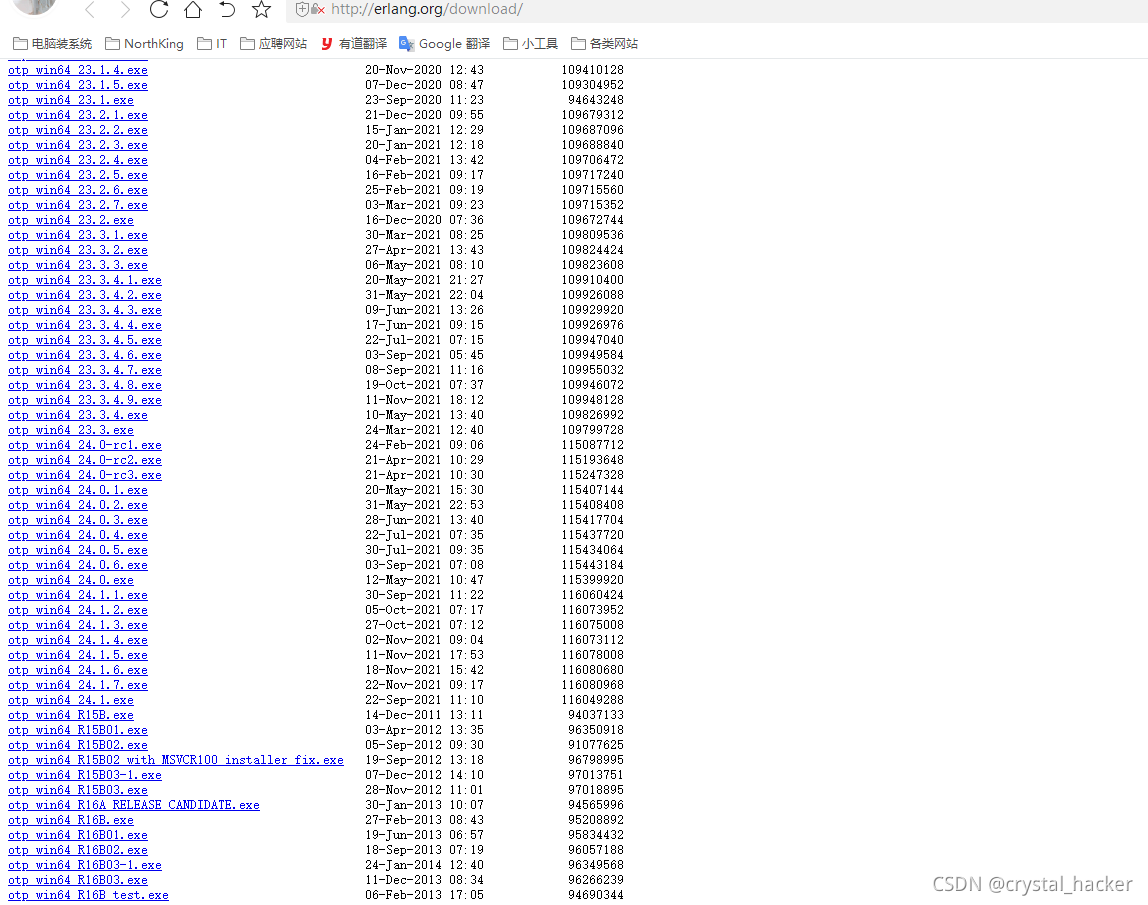Download otp_win64_23.1.exe

pyautogui.click(x=71, y=100)
